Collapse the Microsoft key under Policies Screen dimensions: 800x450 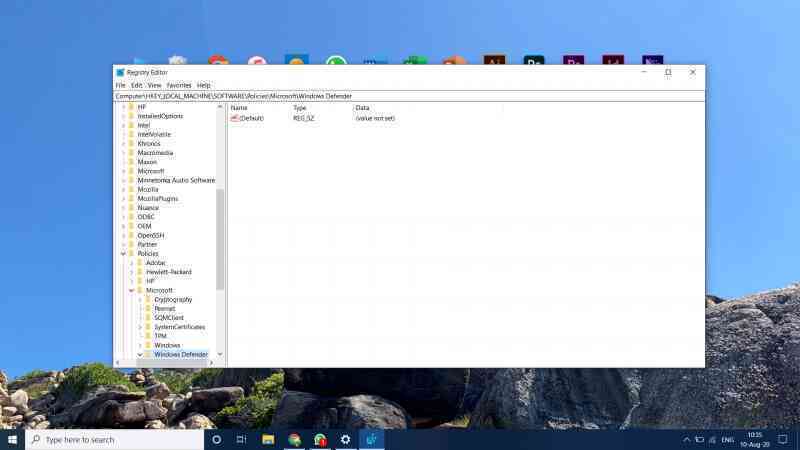point(132,290)
